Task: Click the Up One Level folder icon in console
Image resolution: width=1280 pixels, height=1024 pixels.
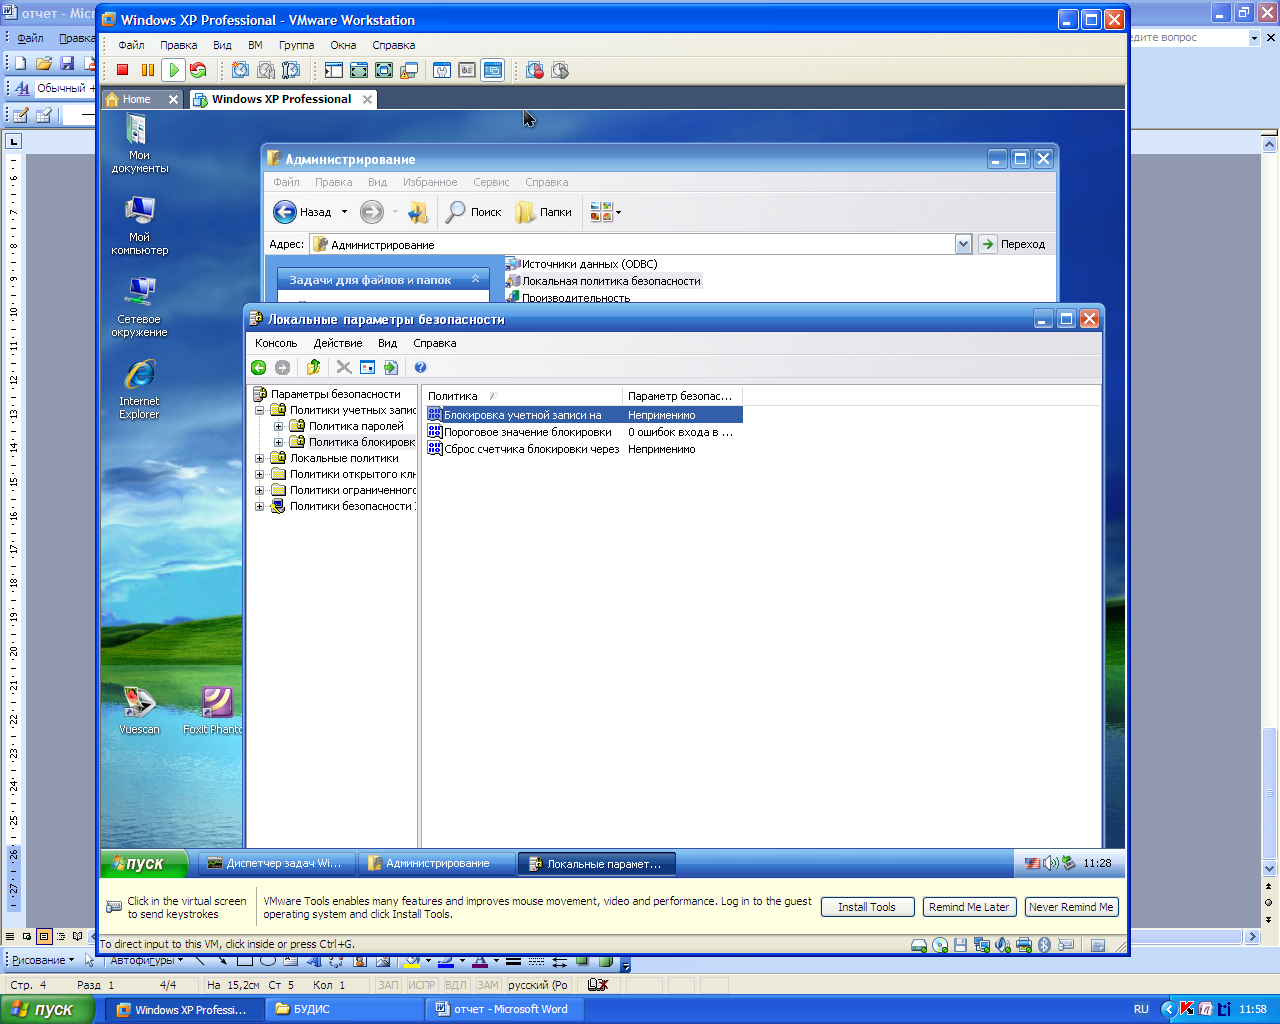Action: [x=313, y=367]
